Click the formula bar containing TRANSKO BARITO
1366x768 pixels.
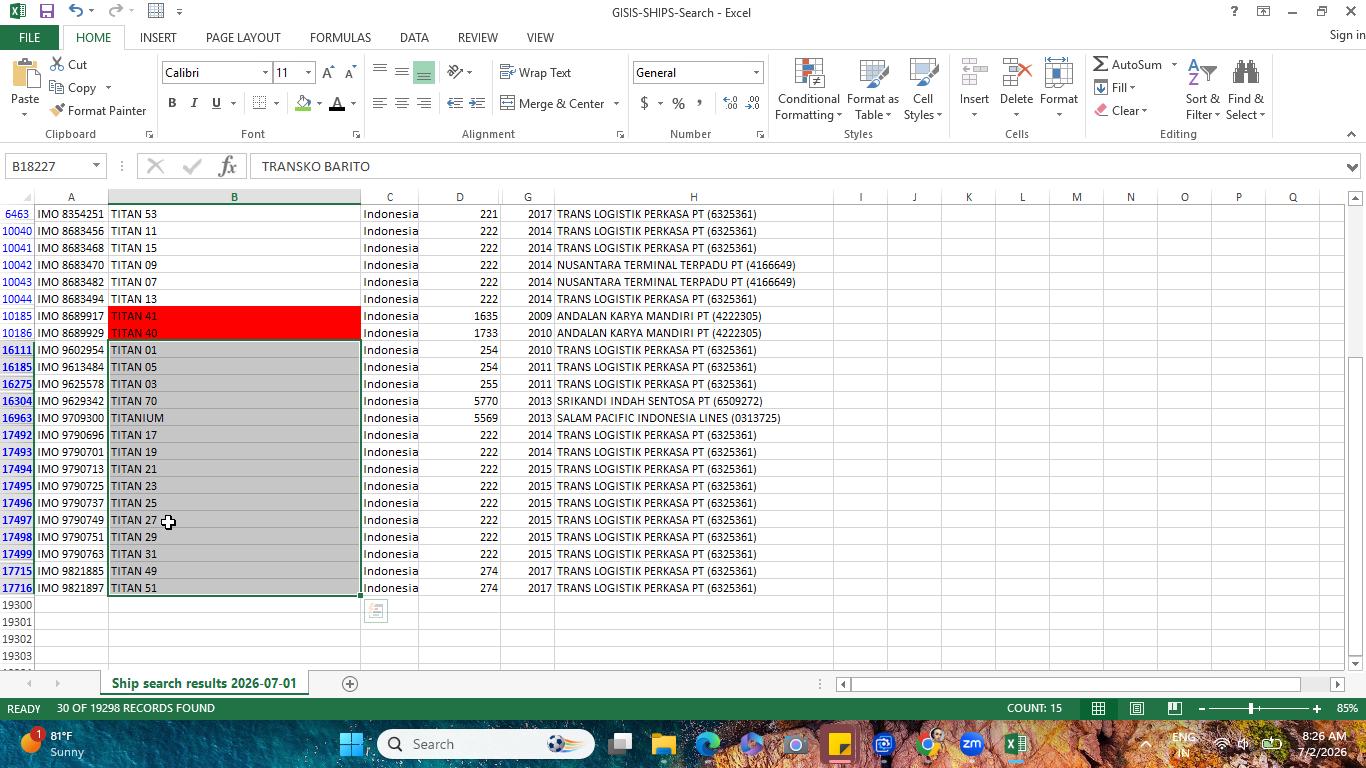(x=796, y=167)
